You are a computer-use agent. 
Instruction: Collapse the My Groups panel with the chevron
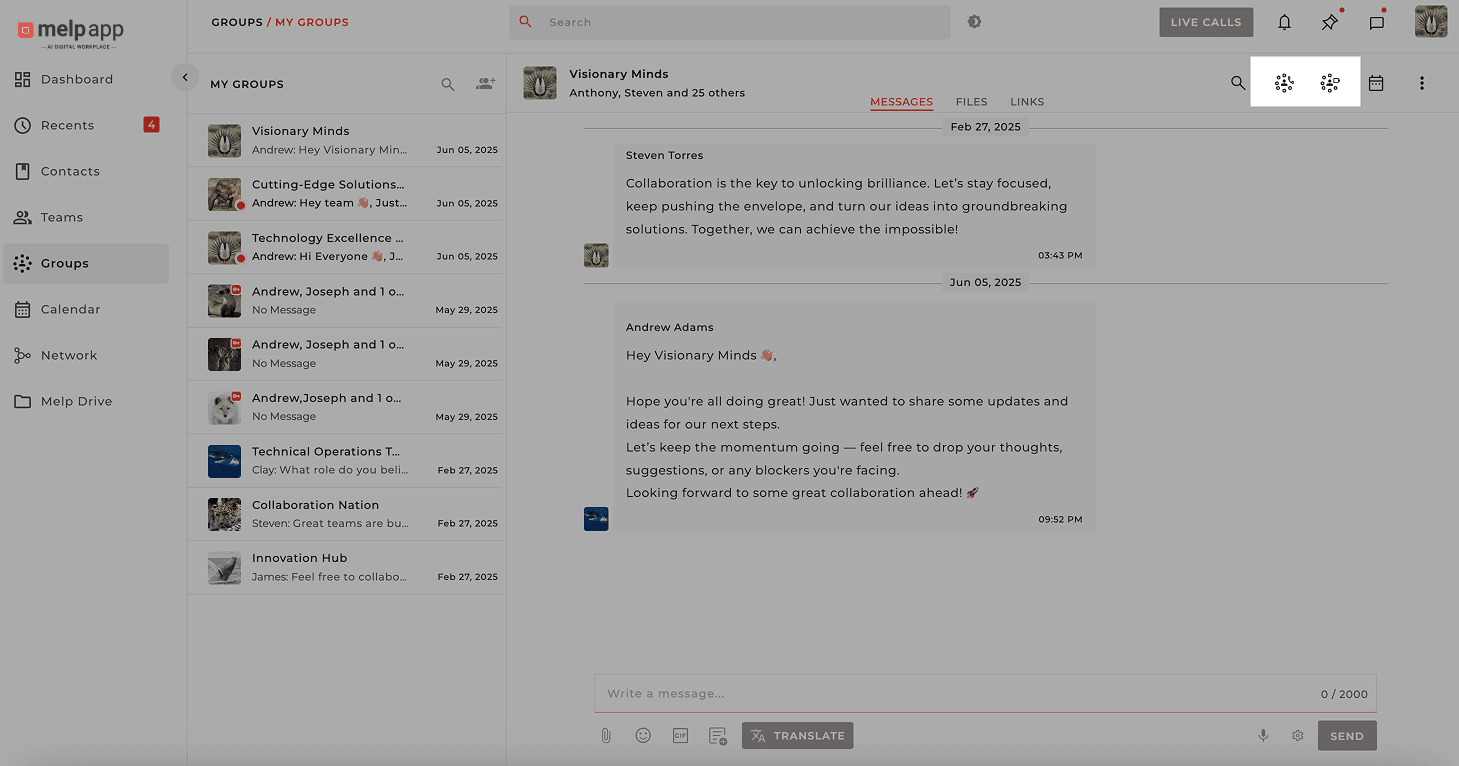click(185, 76)
